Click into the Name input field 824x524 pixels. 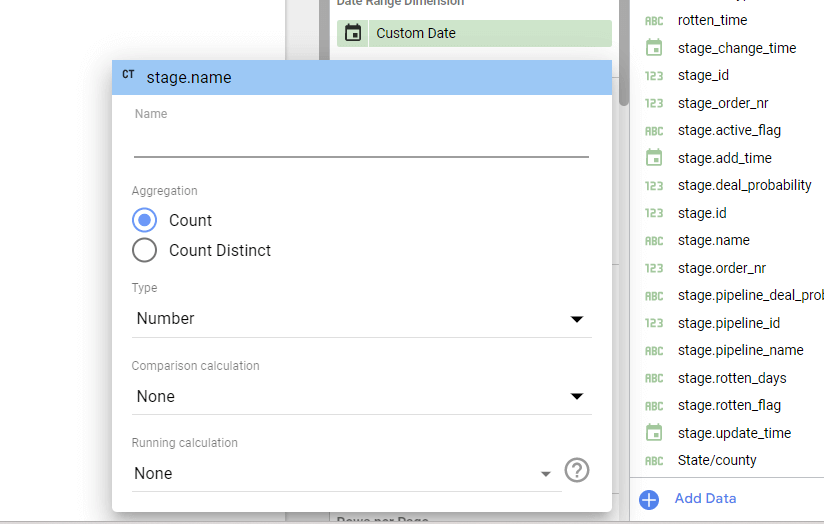click(361, 142)
